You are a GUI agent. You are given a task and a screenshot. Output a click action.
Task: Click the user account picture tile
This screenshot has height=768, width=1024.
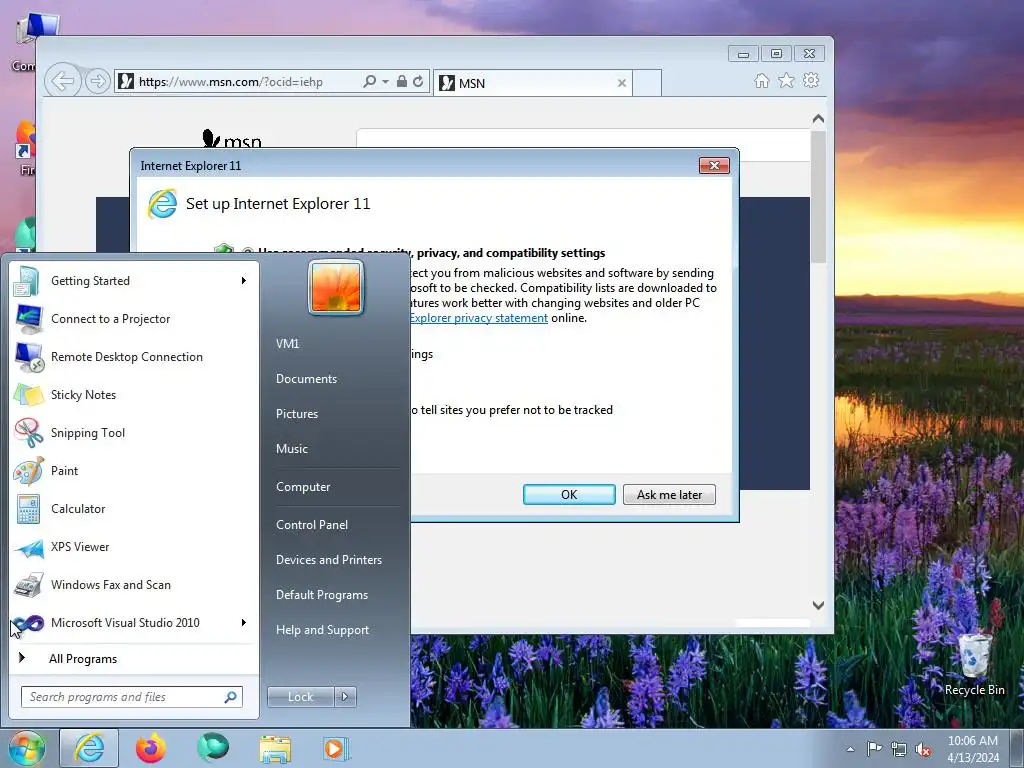(336, 287)
